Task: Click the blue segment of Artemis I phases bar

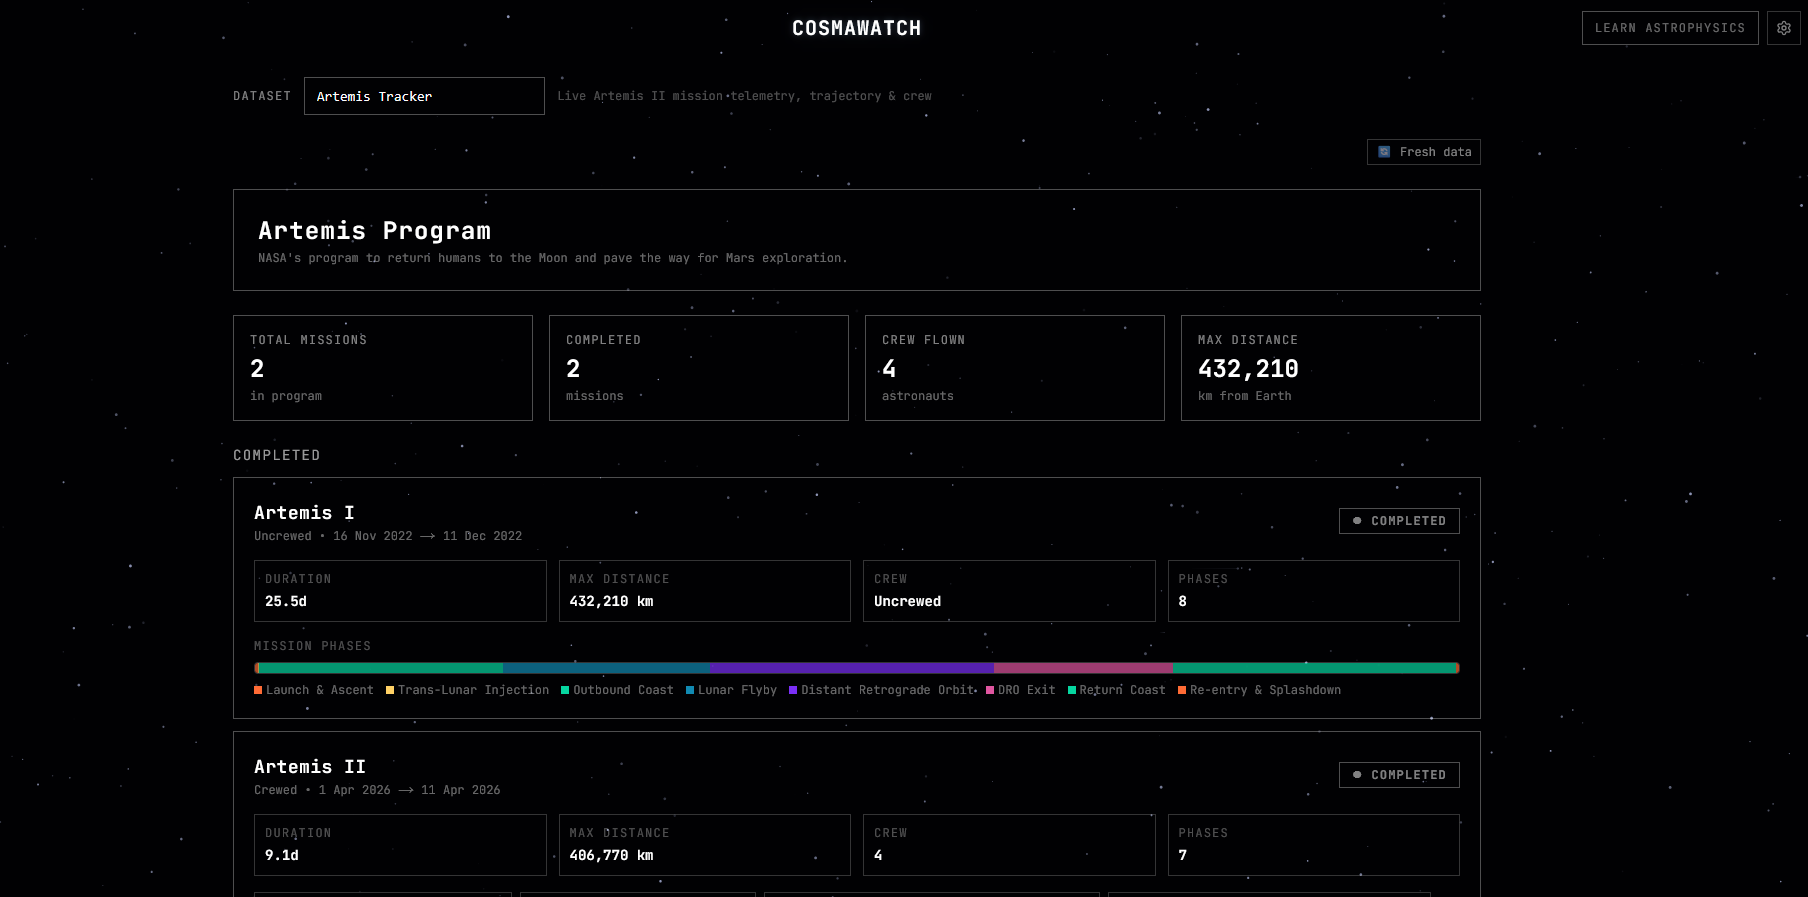Action: pyautogui.click(x=606, y=668)
